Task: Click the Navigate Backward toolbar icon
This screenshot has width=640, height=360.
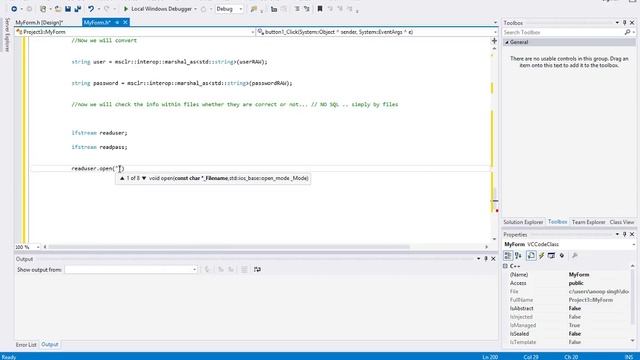Action: [x=14, y=9]
